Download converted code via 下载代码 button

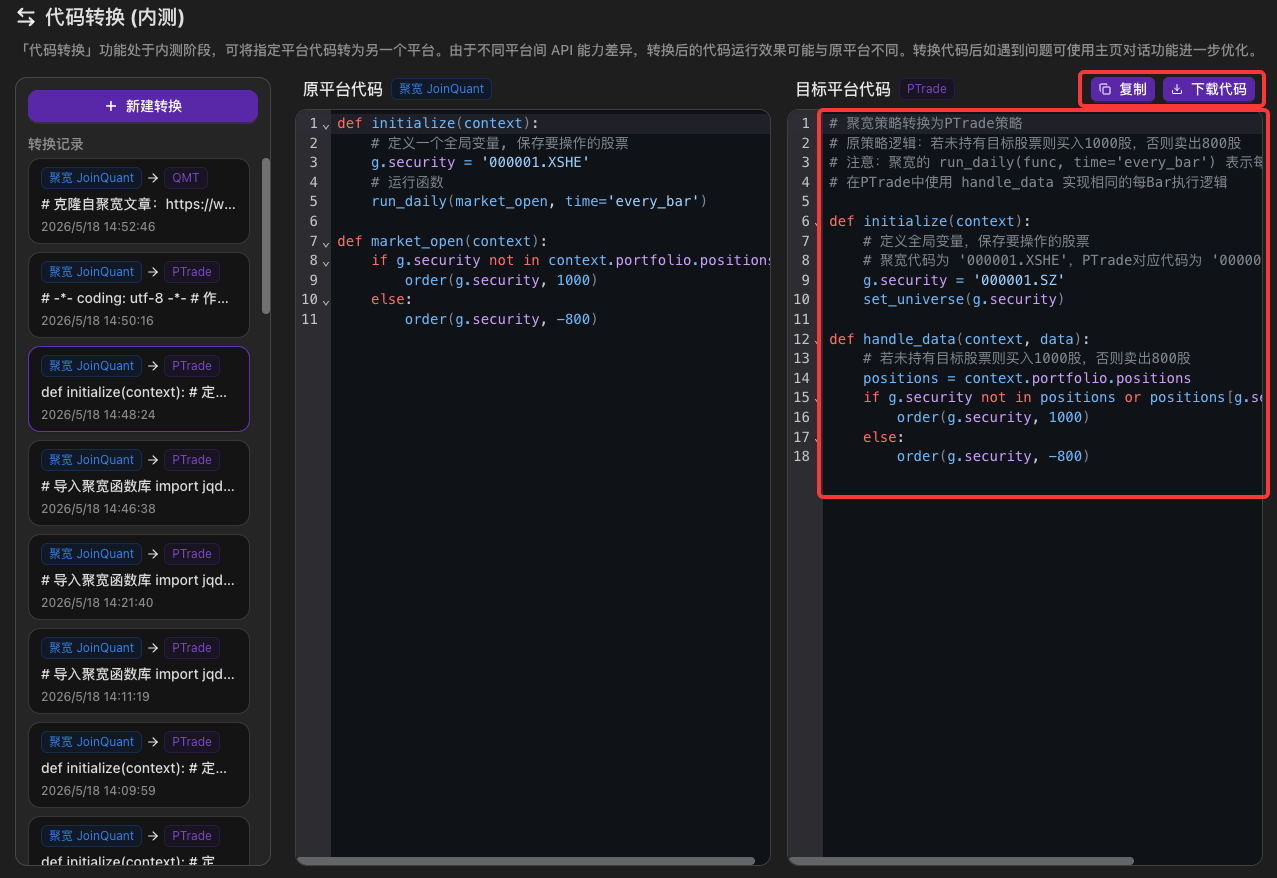(1209, 89)
